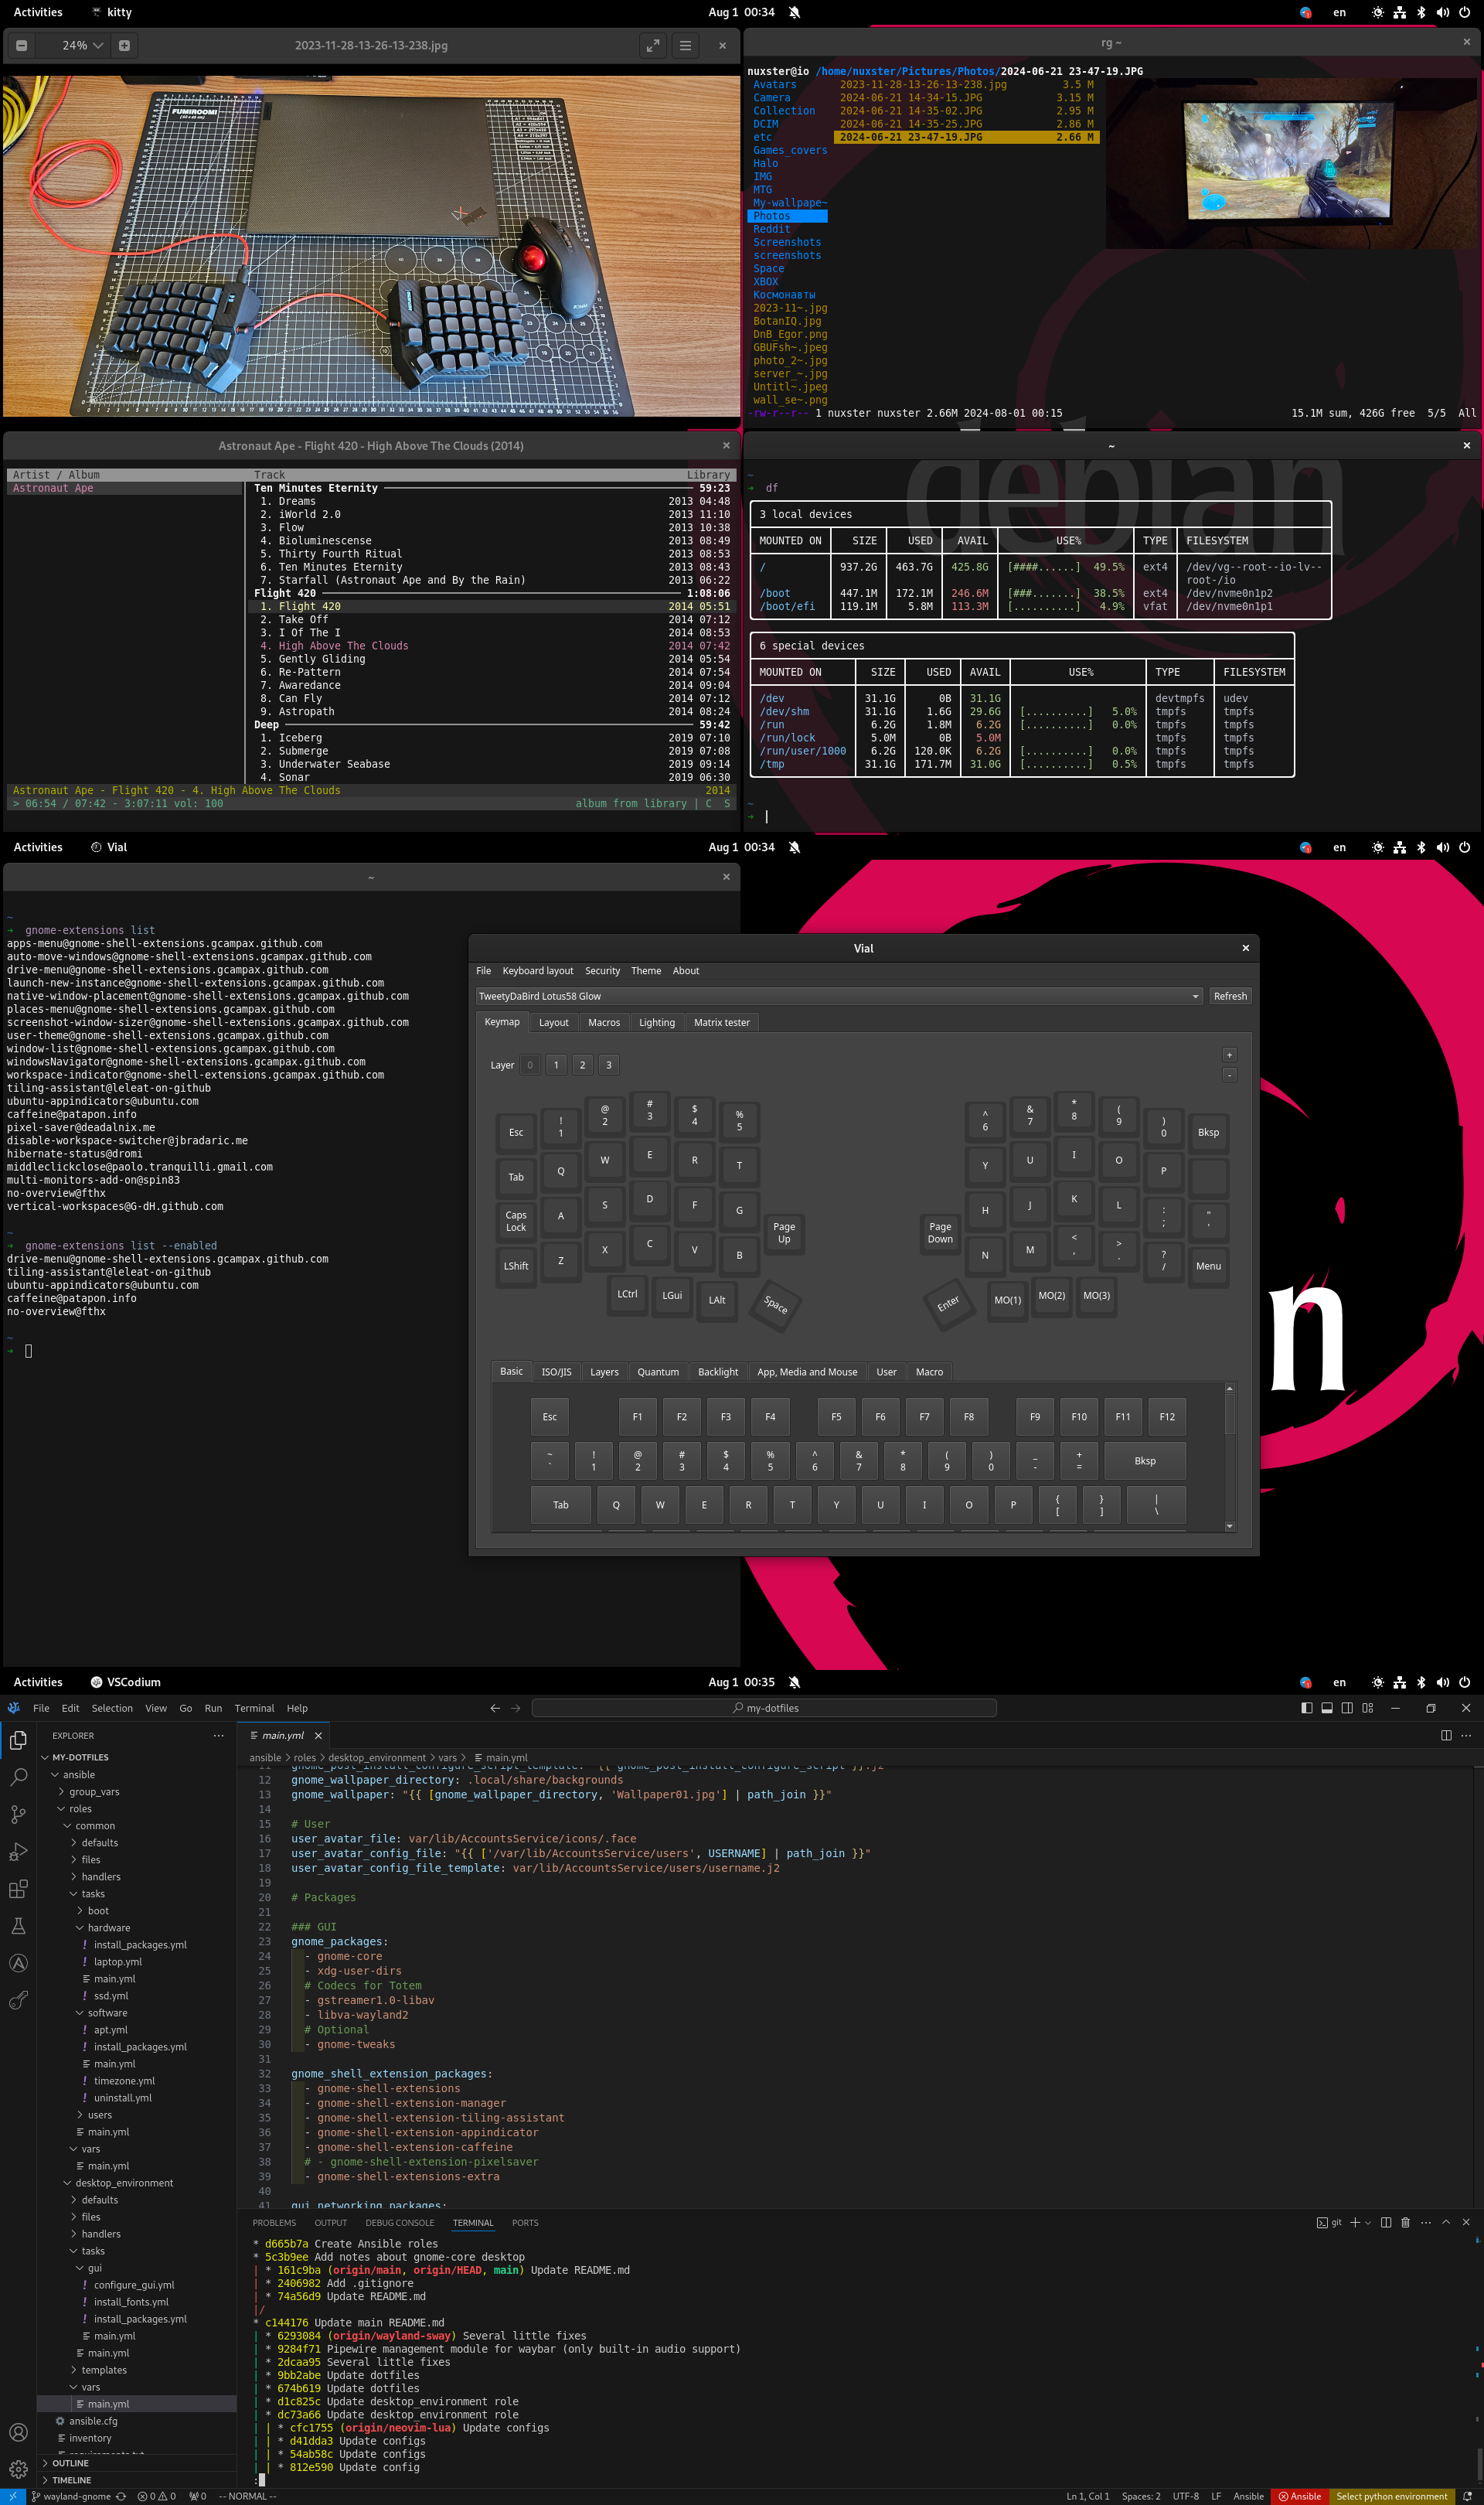Open the Vial keyboard selector TweetyDaBird Lotus58 Glow

click(x=839, y=996)
